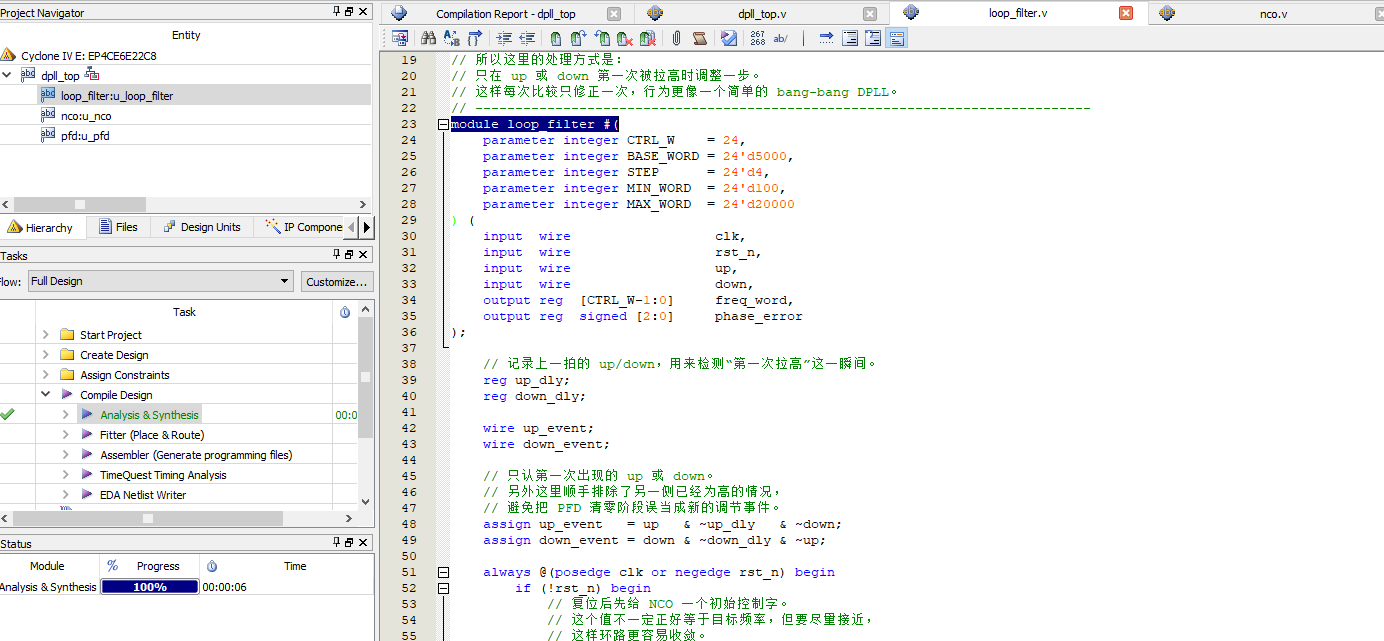The image size is (1384, 641).
Task: Close the Compilation Report tab
Action: click(614, 14)
